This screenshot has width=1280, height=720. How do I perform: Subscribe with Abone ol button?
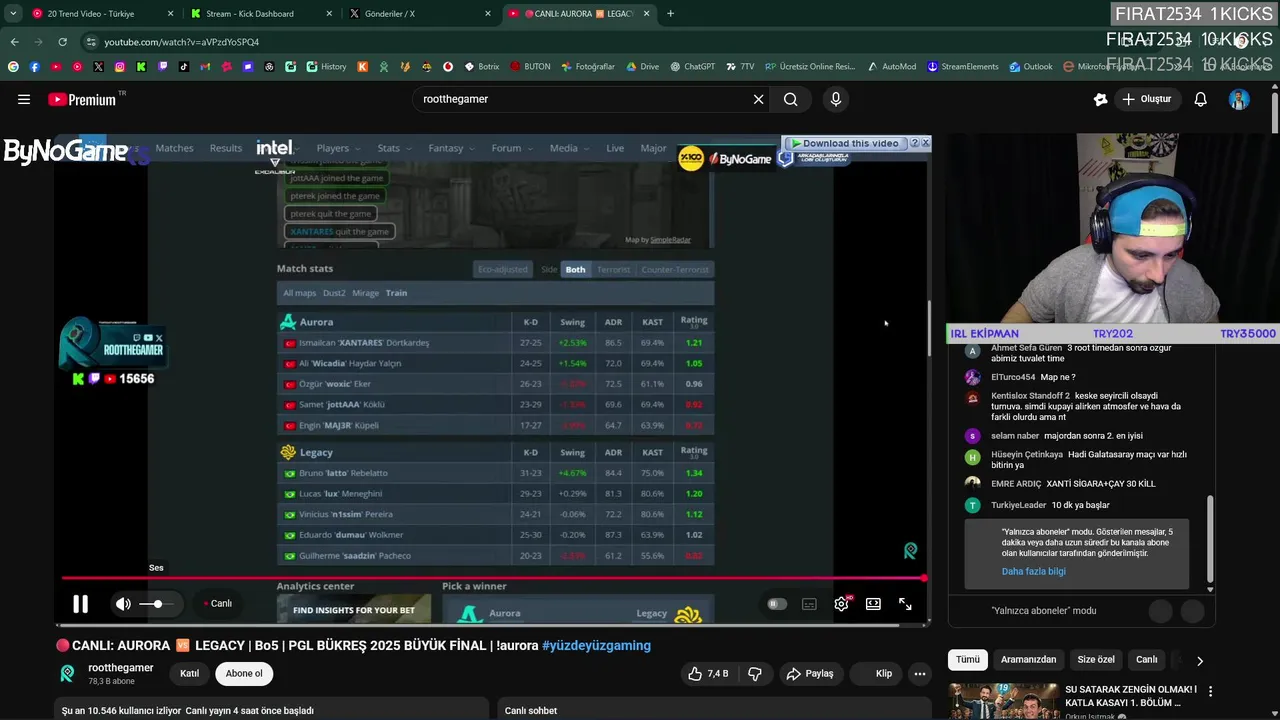(244, 674)
